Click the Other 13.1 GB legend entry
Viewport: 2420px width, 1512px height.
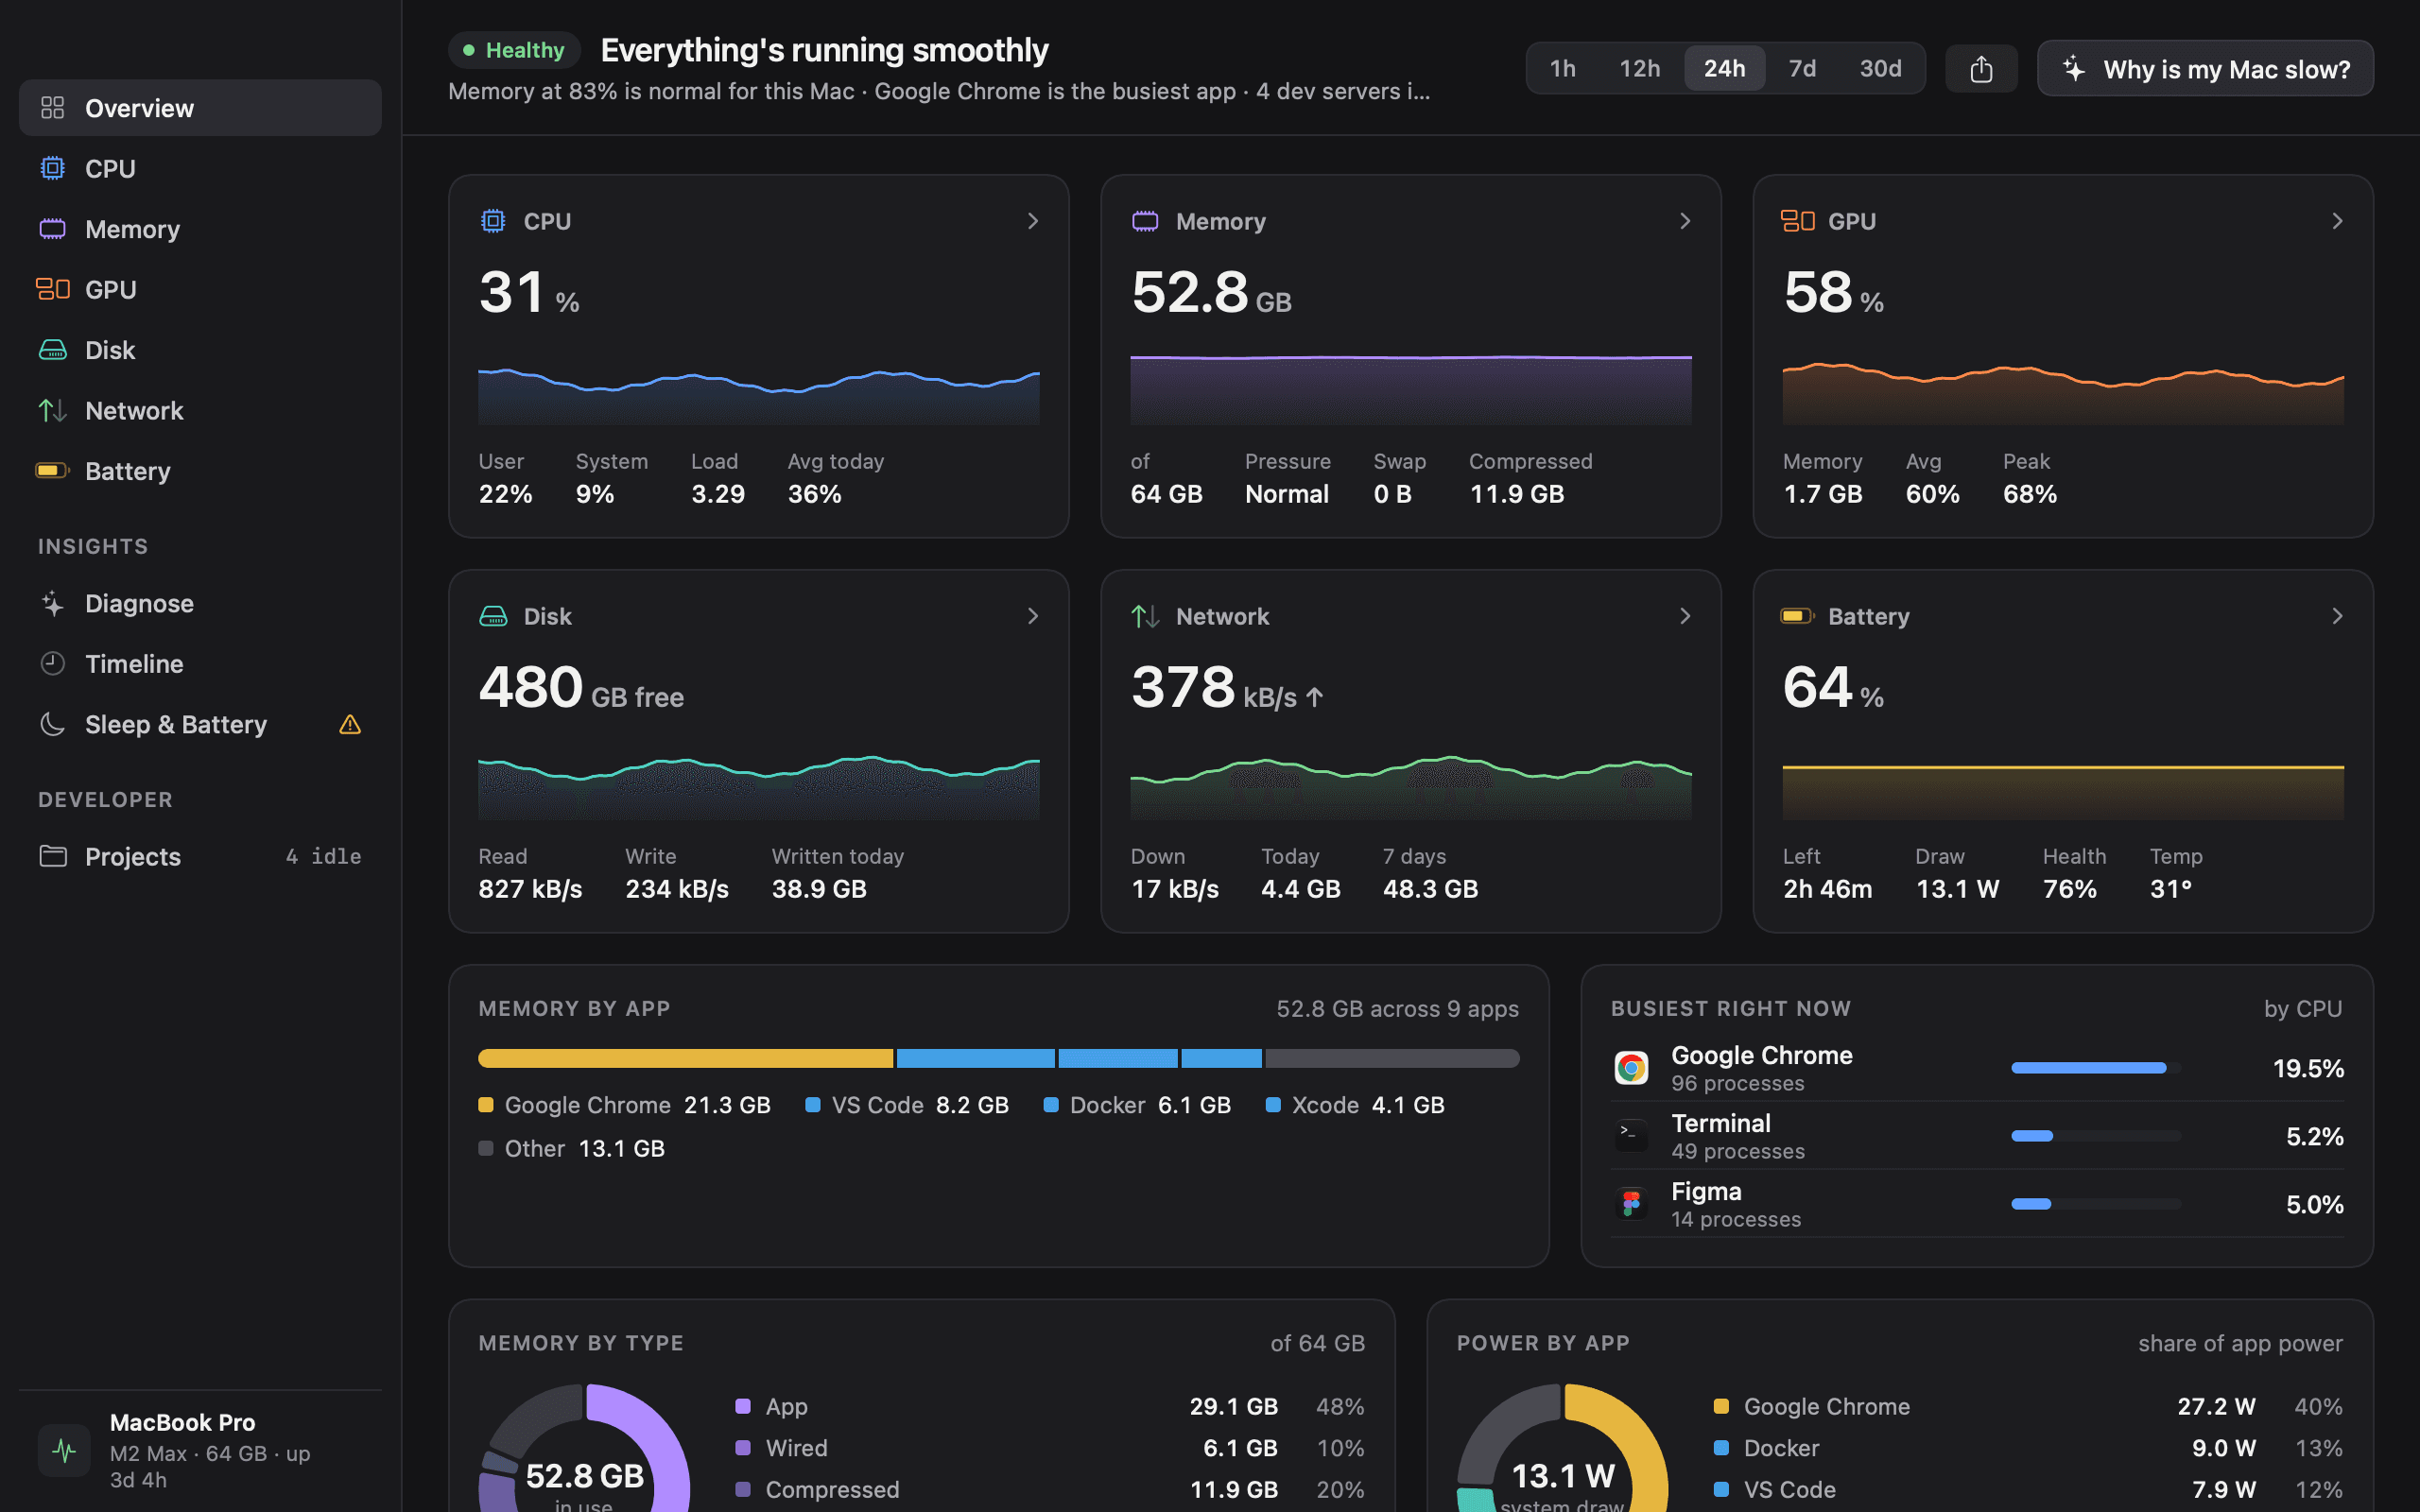pos(572,1148)
